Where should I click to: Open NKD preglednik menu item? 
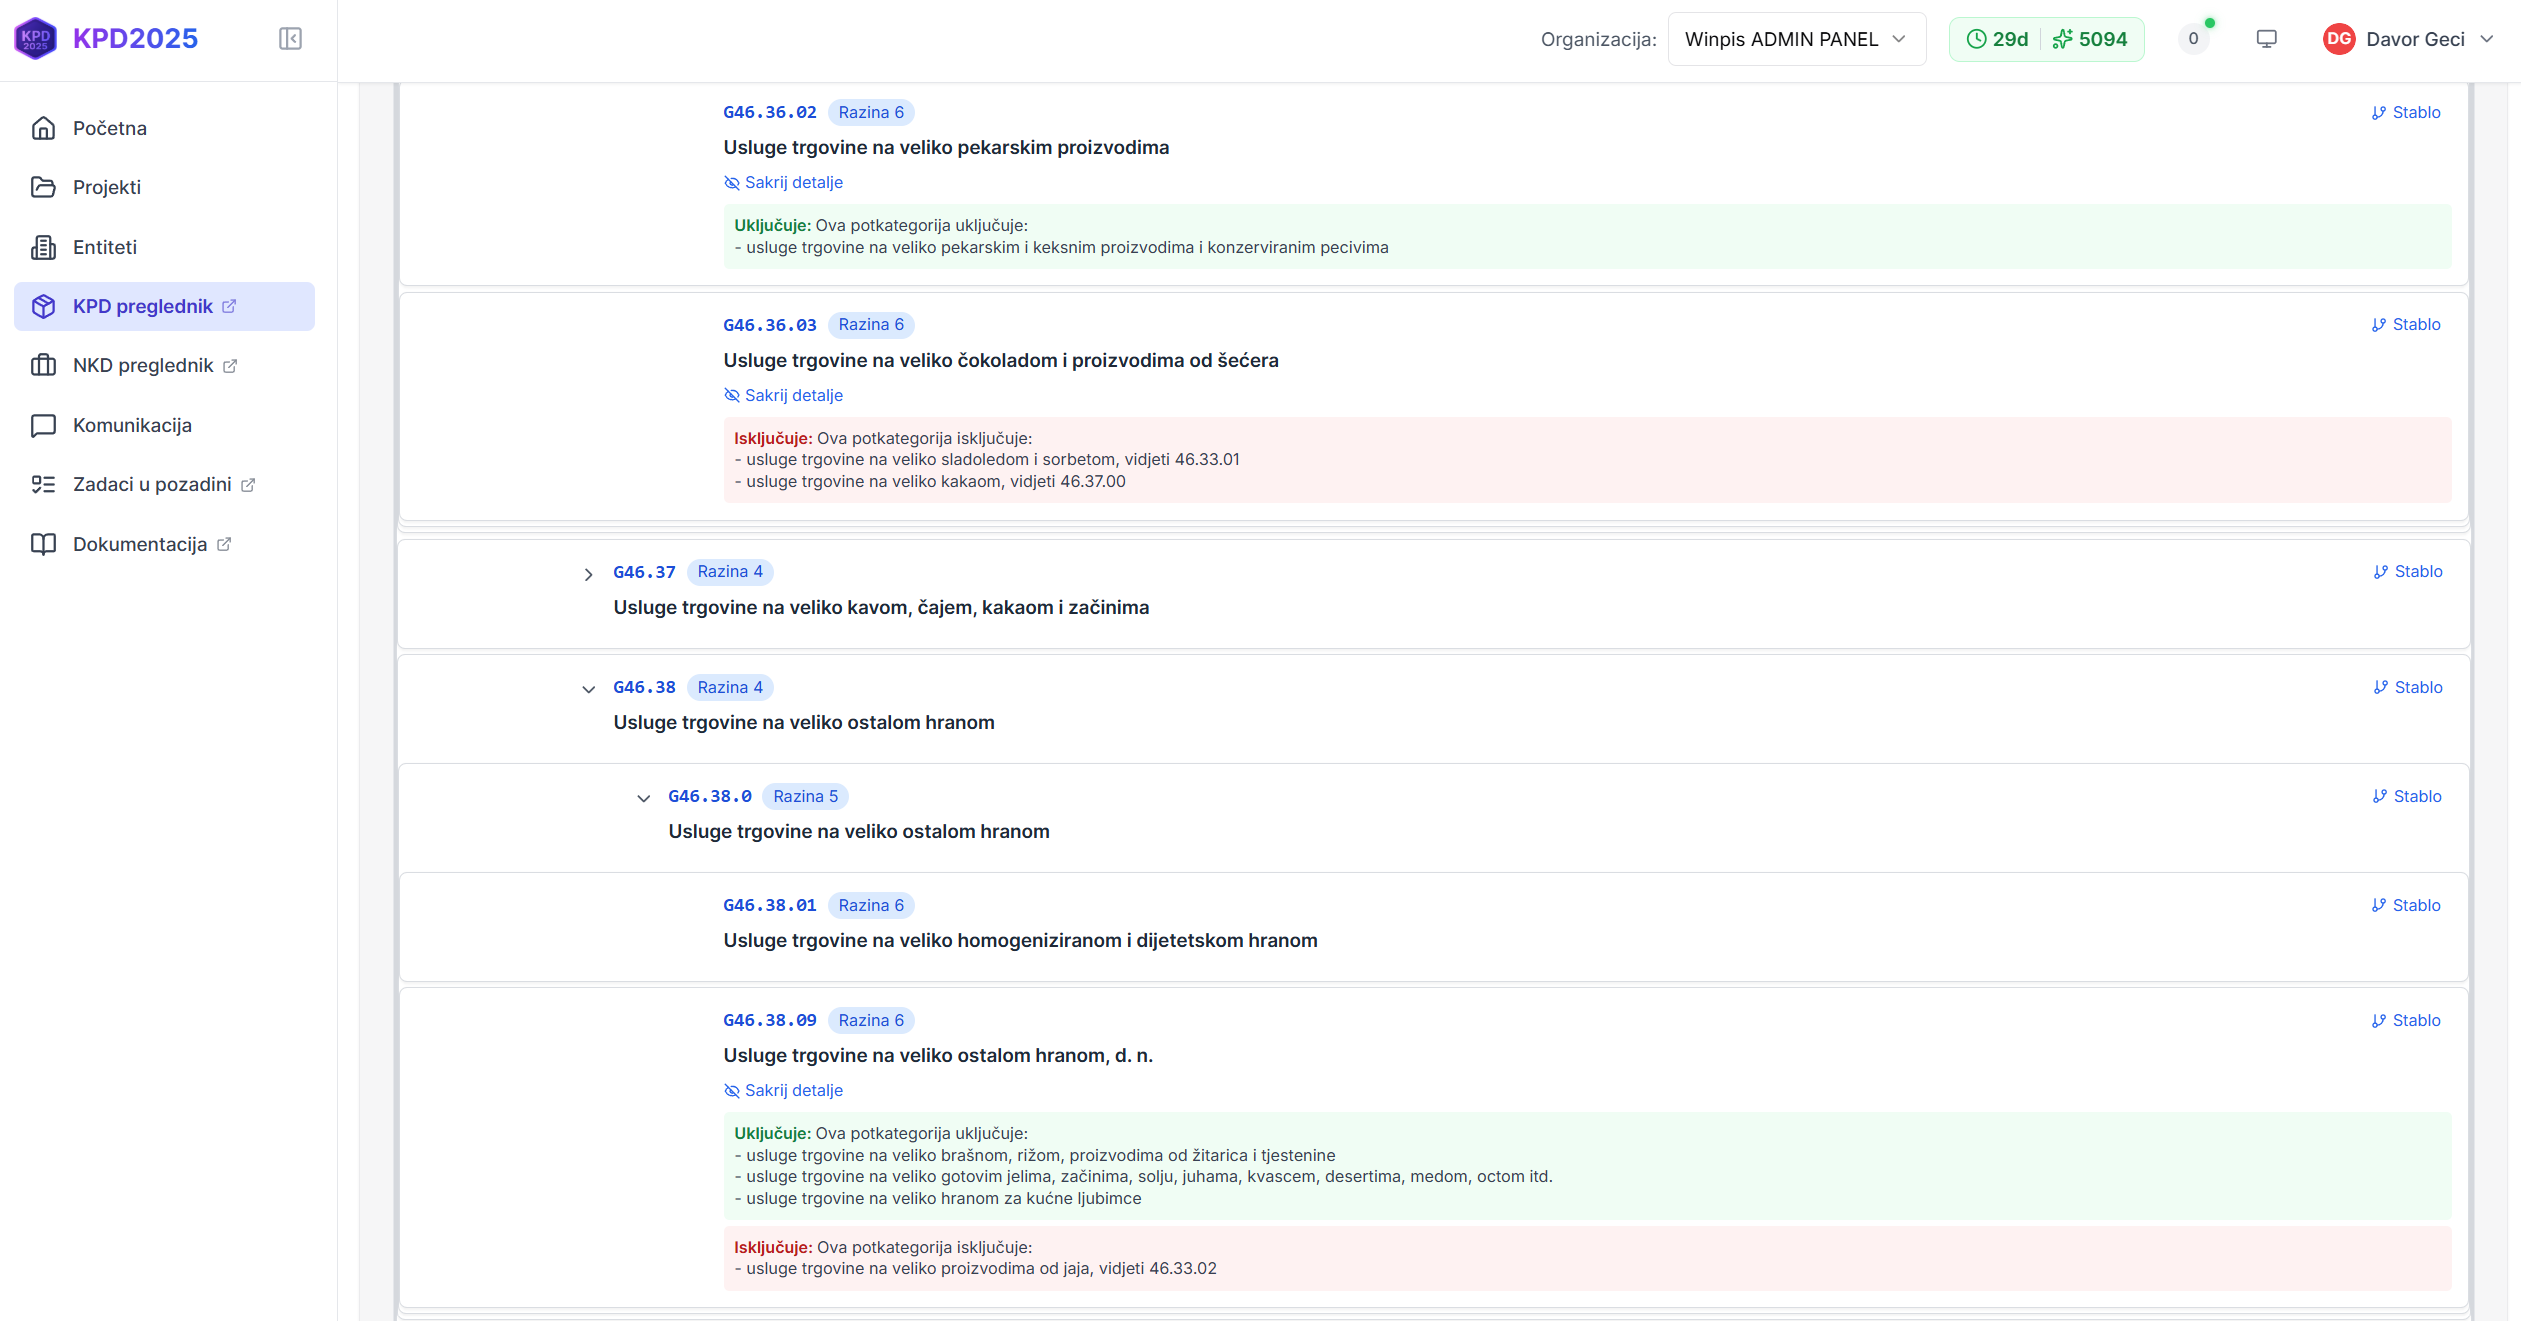143,366
